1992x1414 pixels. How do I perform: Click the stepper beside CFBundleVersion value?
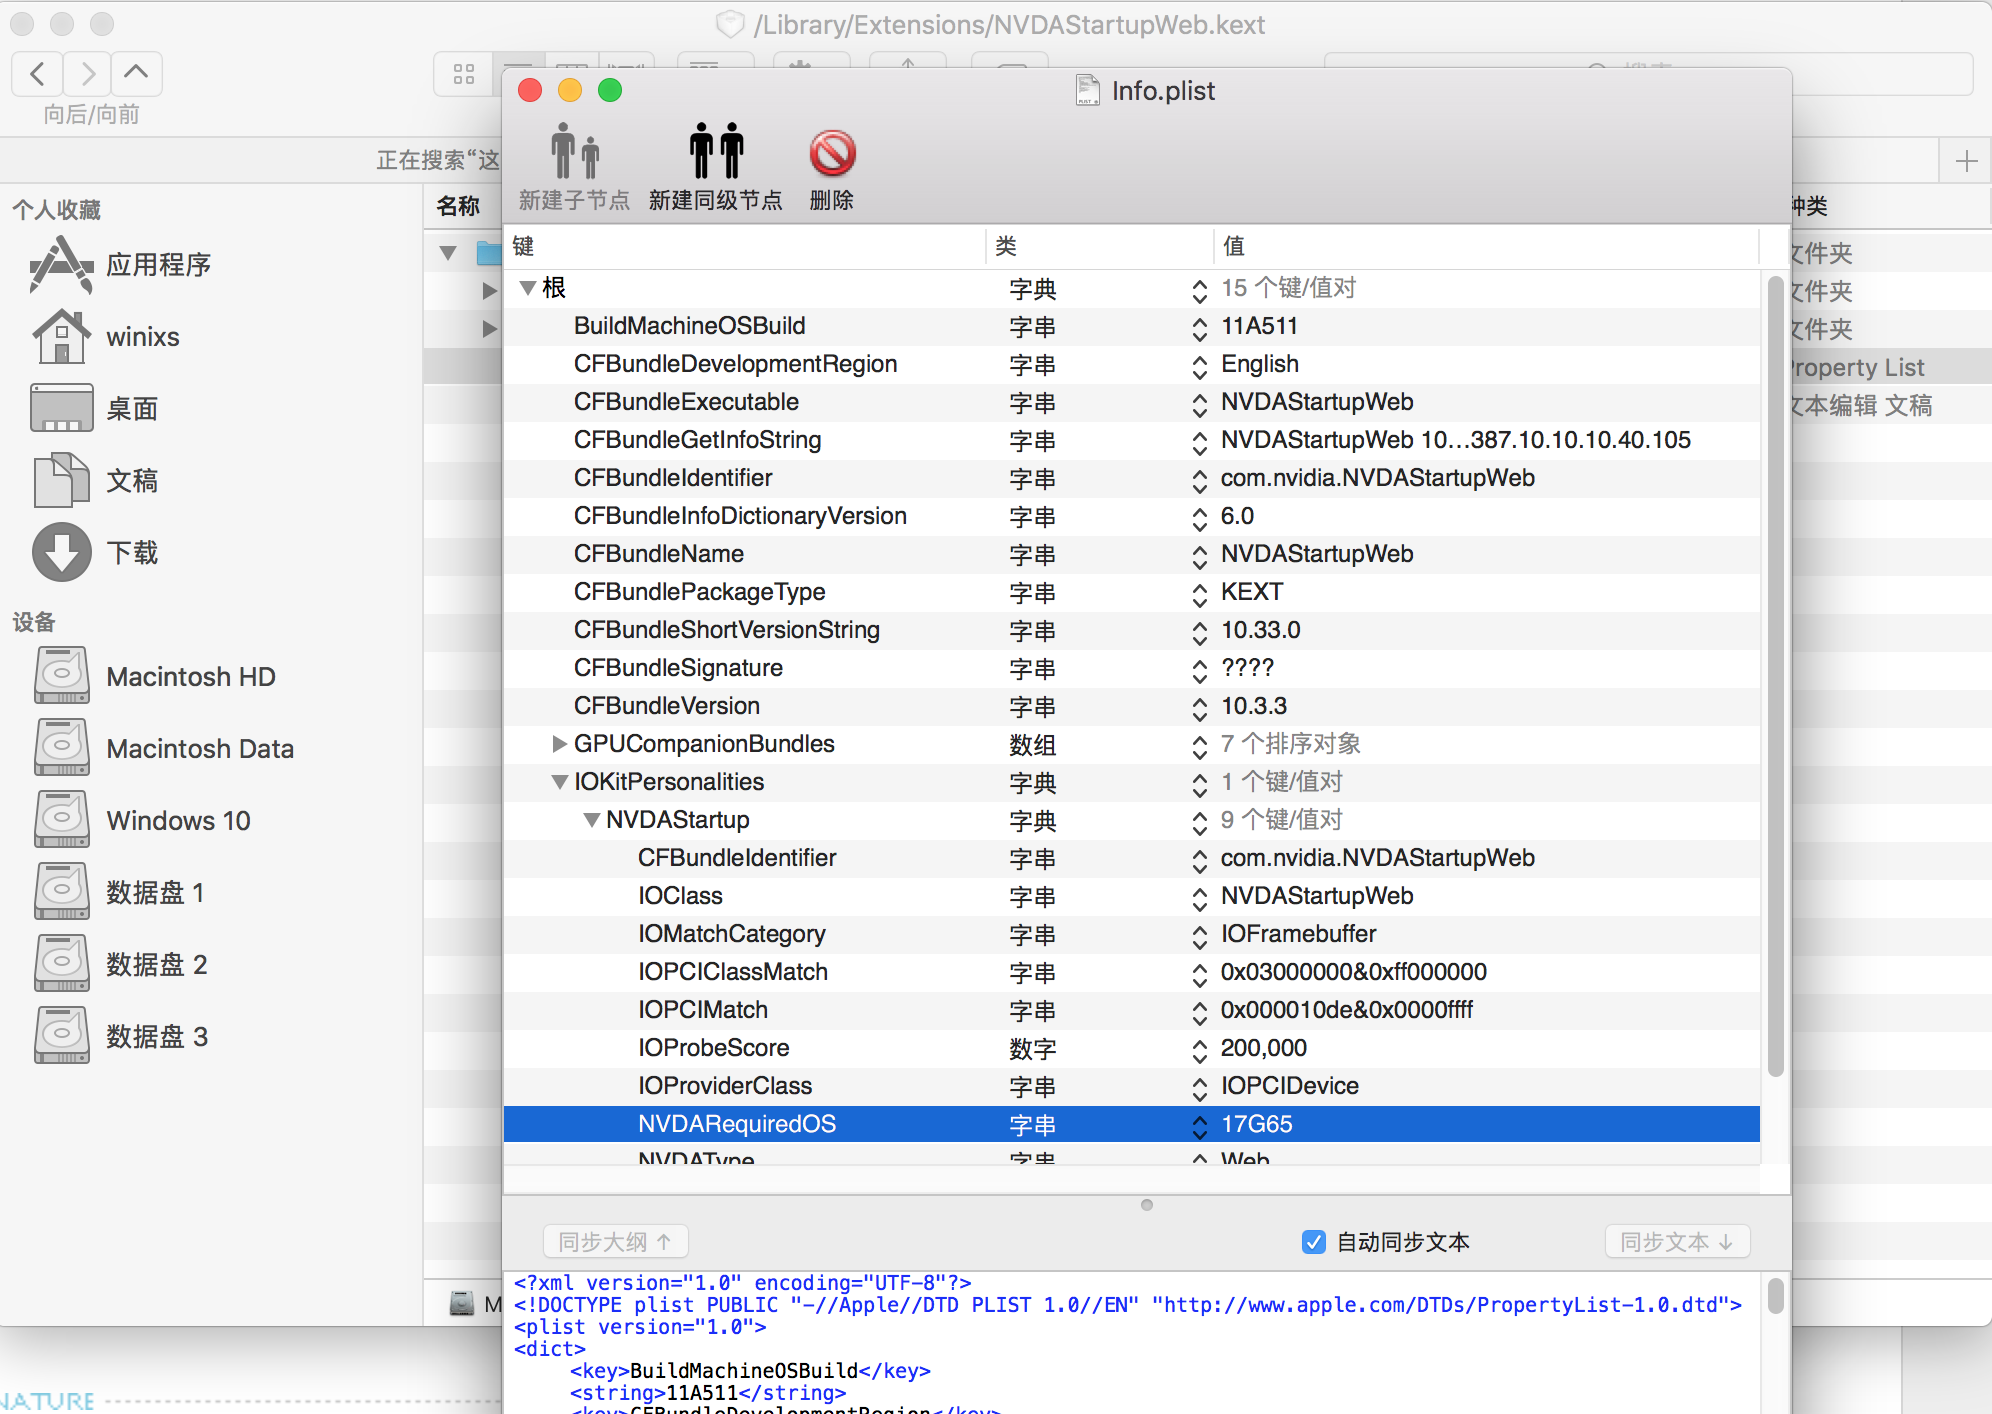pos(1199,707)
